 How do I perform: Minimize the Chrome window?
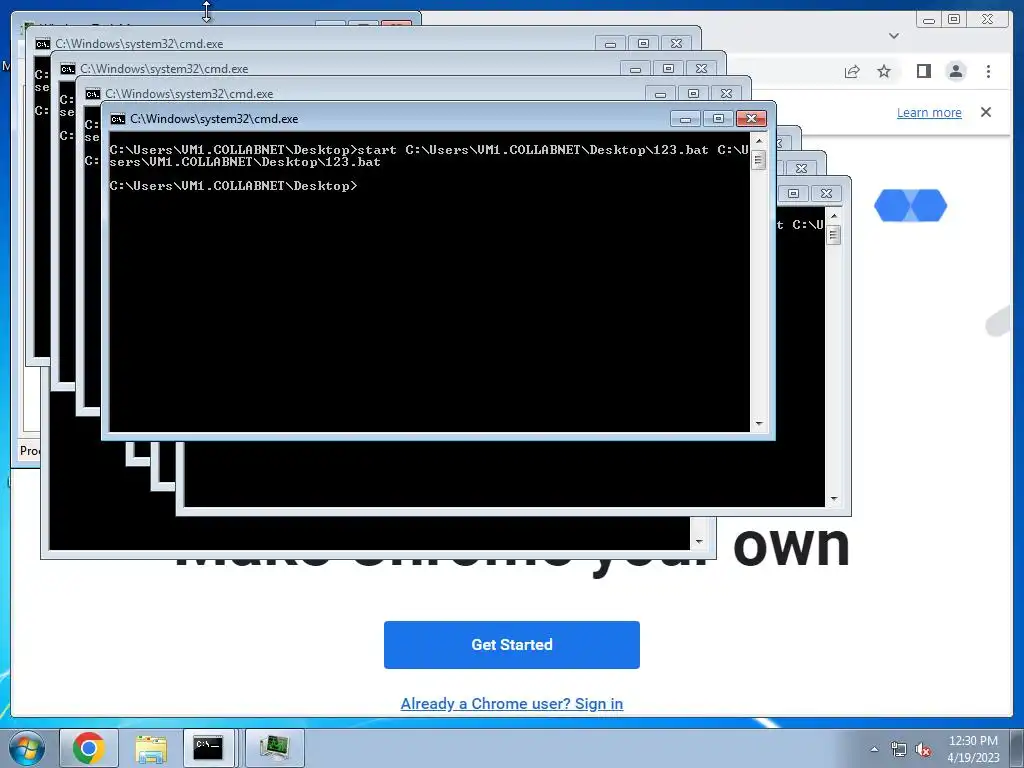929,19
